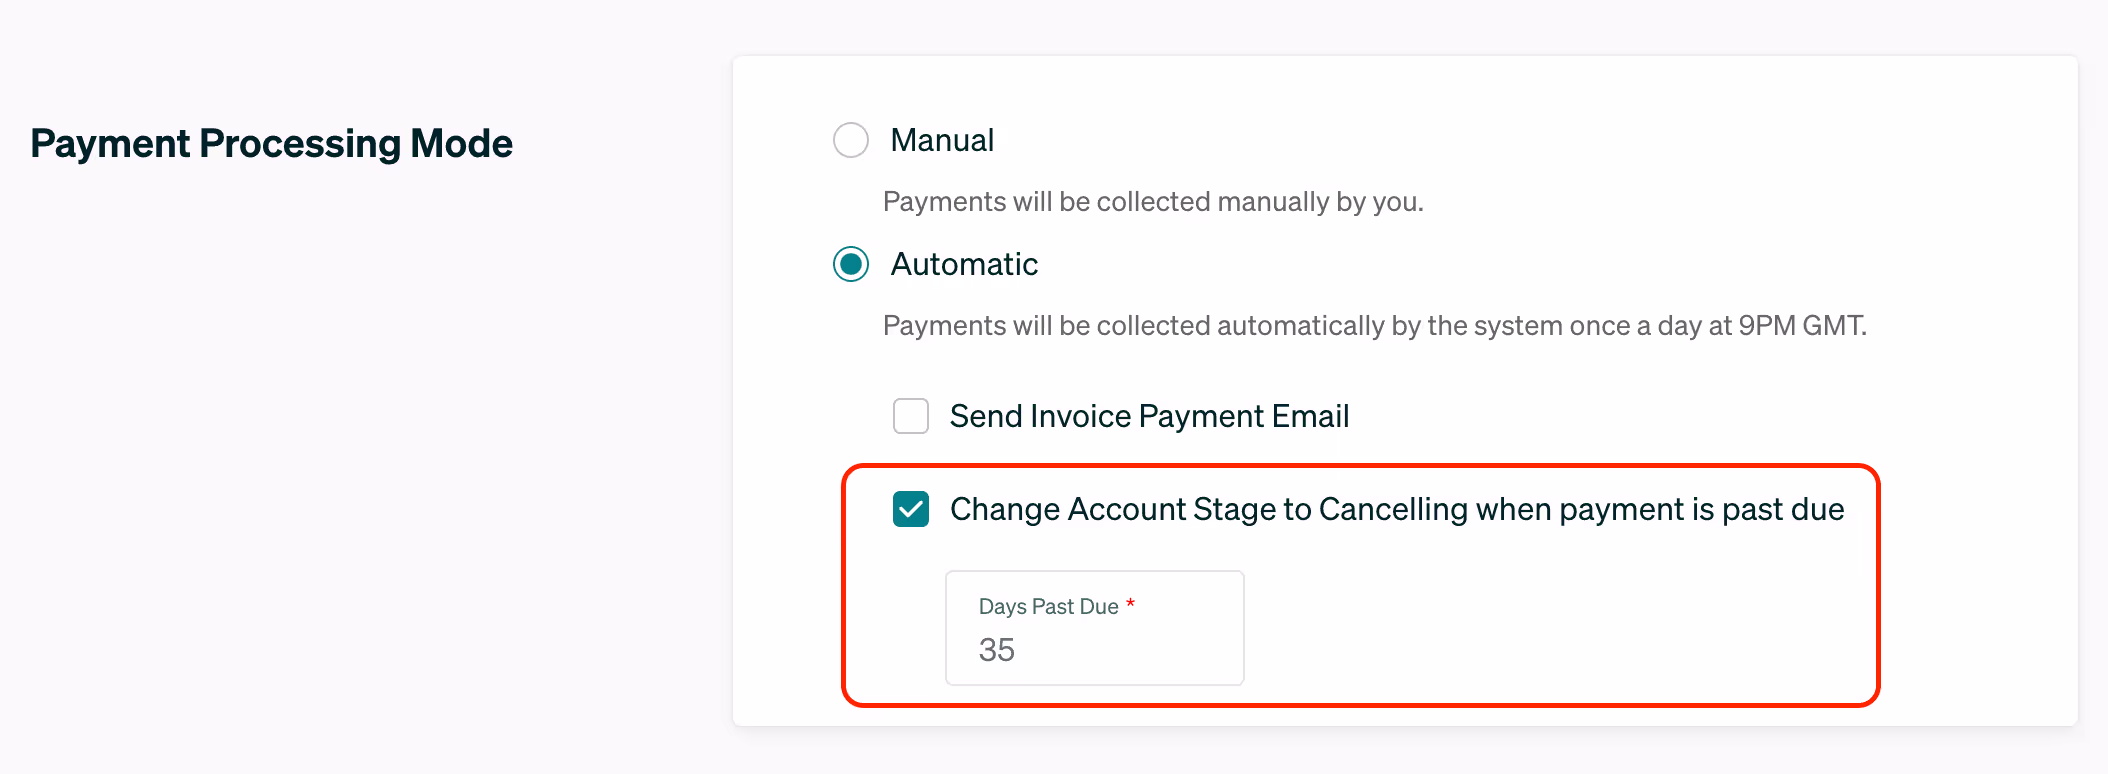This screenshot has height=774, width=2108.
Task: Click the red required asterisk
Action: click(x=1131, y=604)
